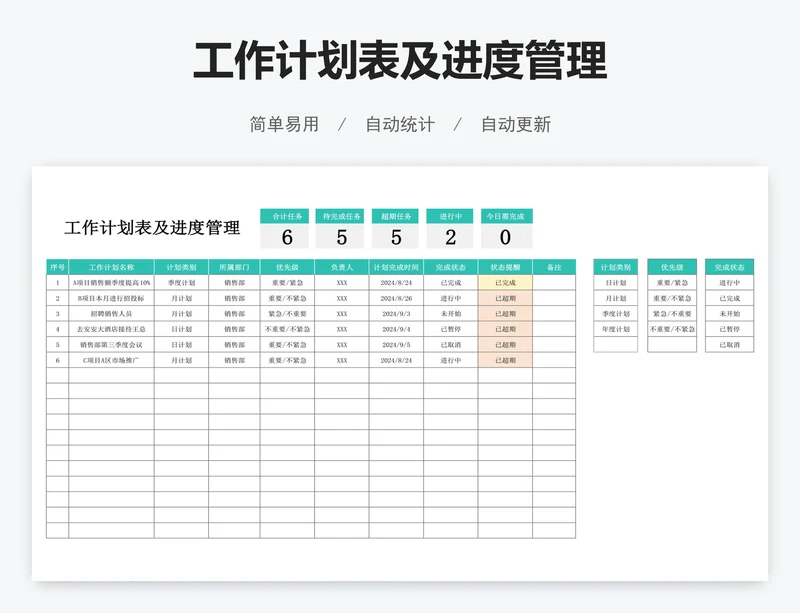Click the 序号 column header
This screenshot has height=613, width=800.
pyautogui.click(x=58, y=267)
